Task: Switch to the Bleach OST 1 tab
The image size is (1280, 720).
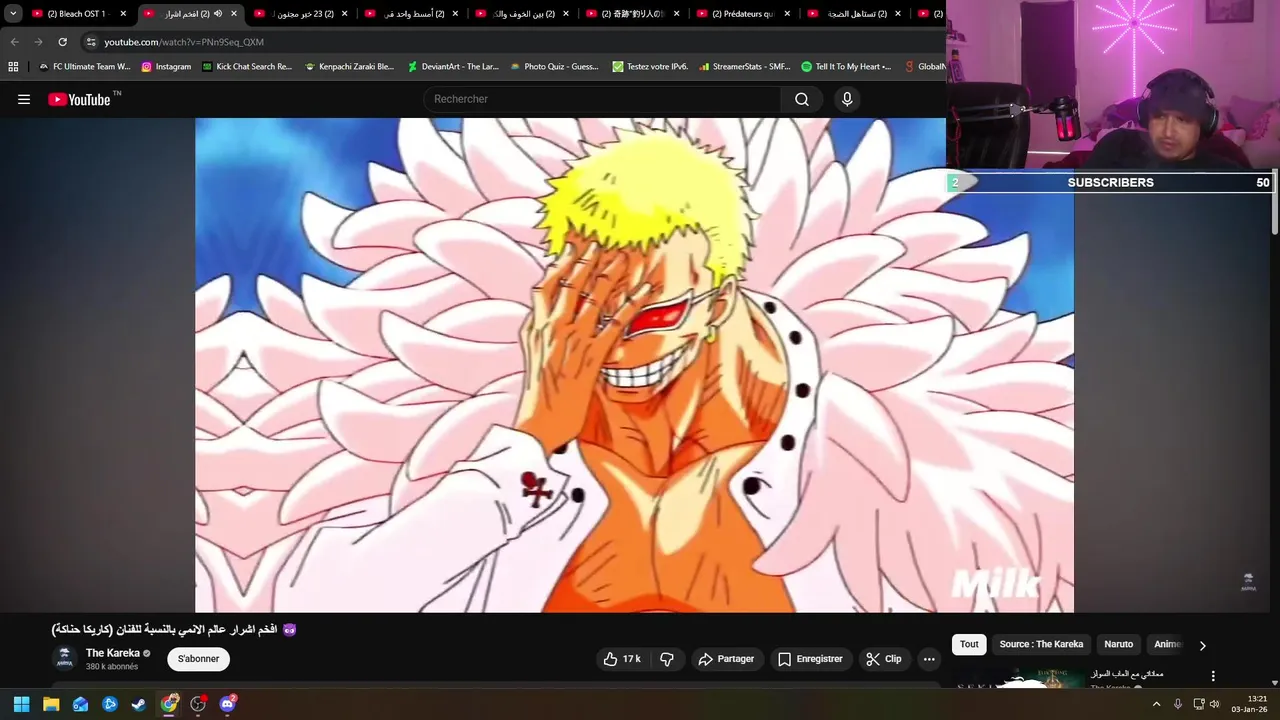Action: coord(77,14)
